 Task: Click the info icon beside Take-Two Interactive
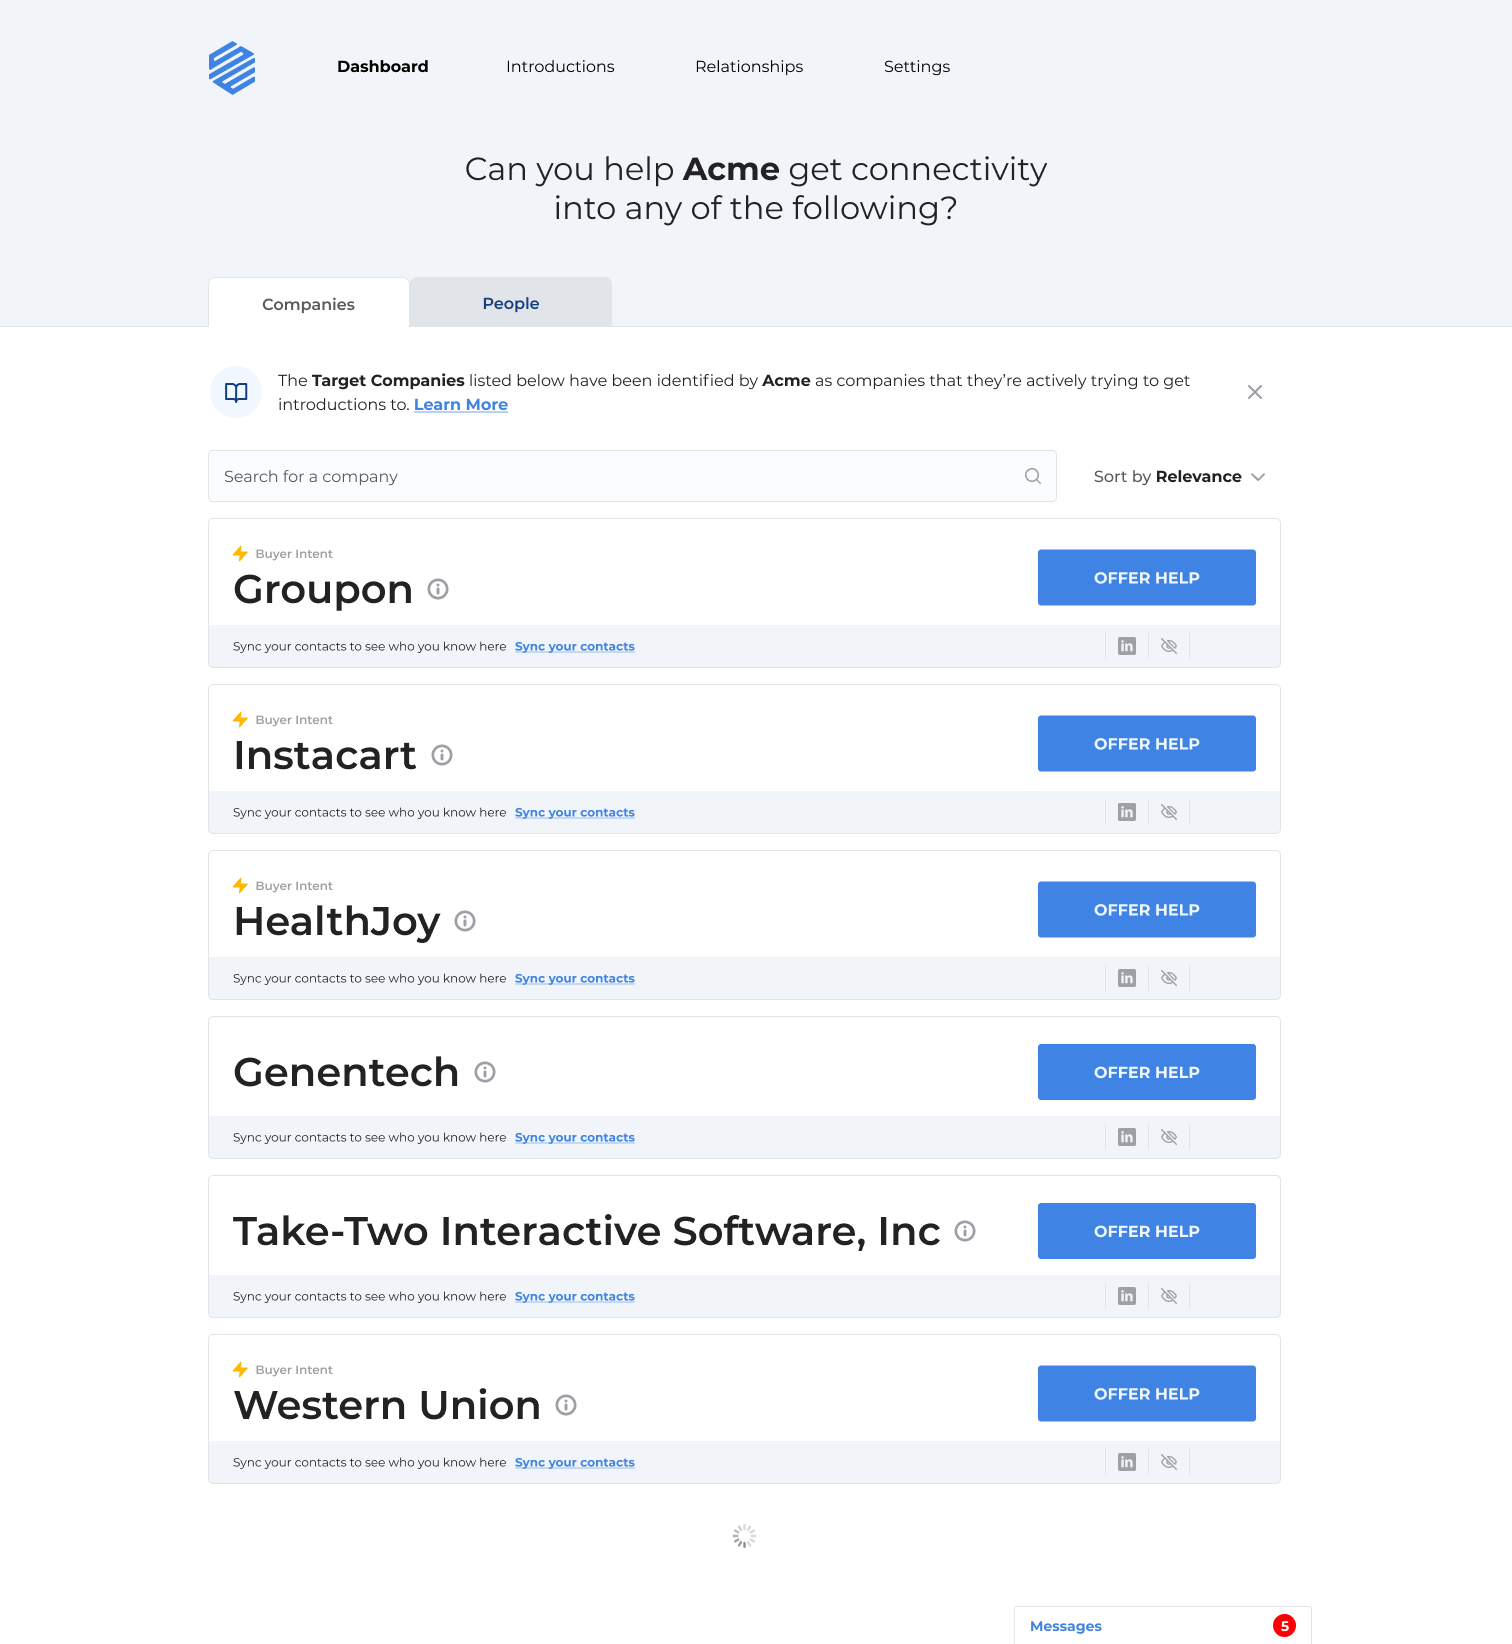(x=965, y=1231)
